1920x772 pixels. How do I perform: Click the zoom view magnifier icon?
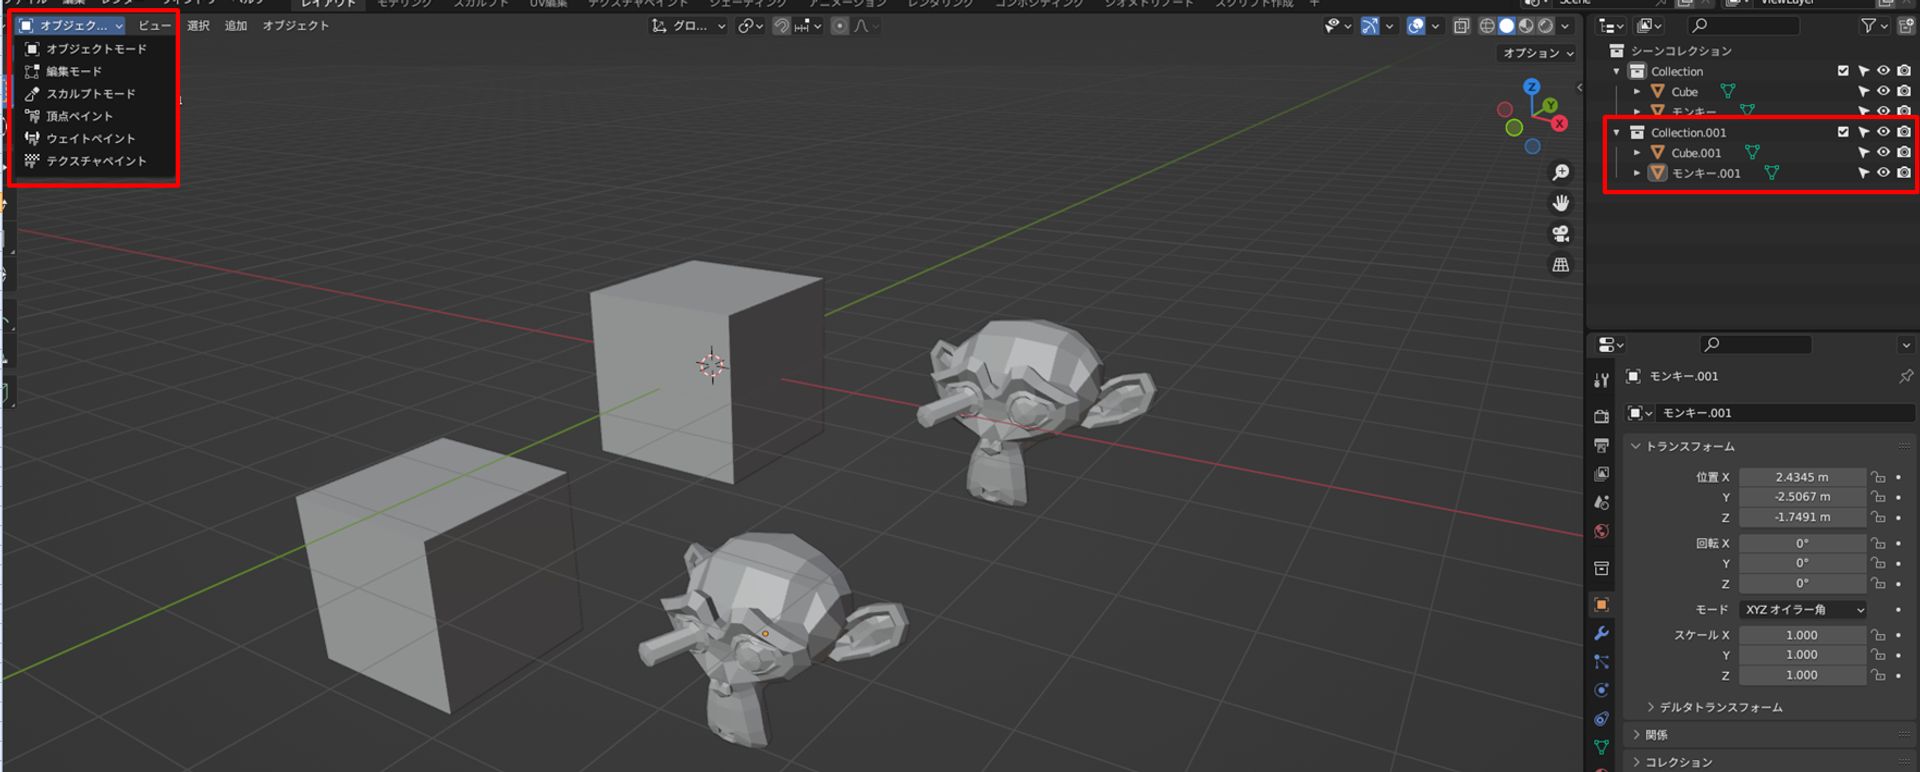point(1561,173)
